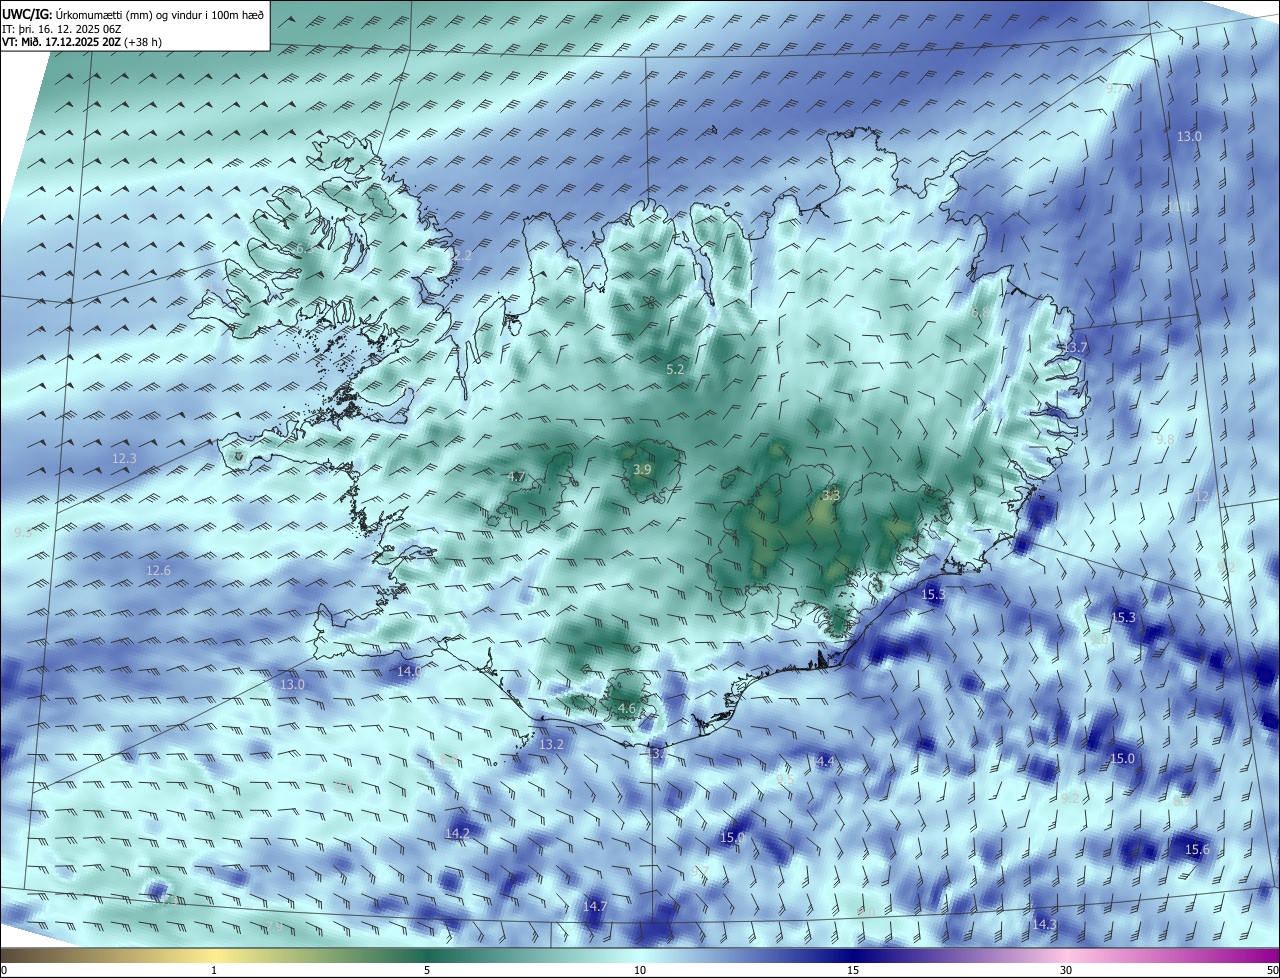The height and width of the screenshot is (978, 1280).
Task: Click the '5' tick label on the legend
Action: tap(427, 970)
